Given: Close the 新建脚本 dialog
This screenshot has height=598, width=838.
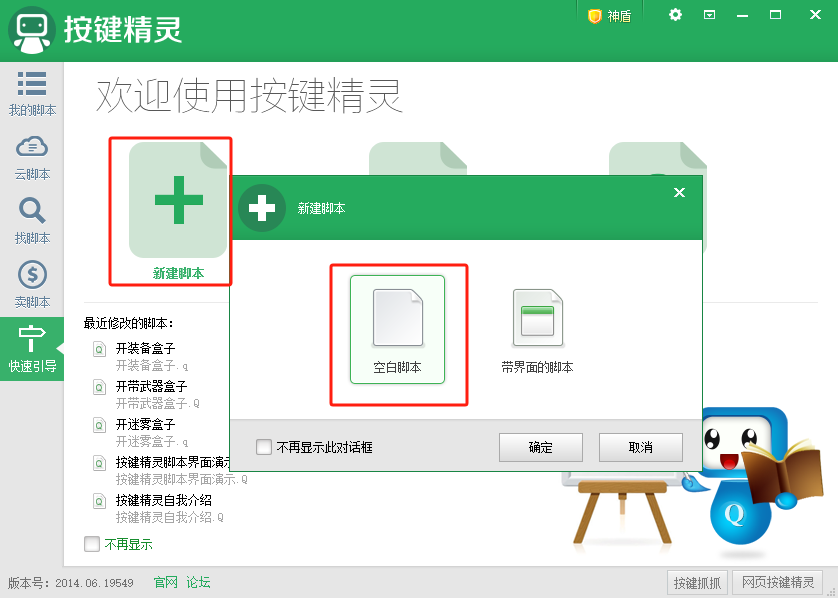Looking at the screenshot, I should pyautogui.click(x=679, y=192).
